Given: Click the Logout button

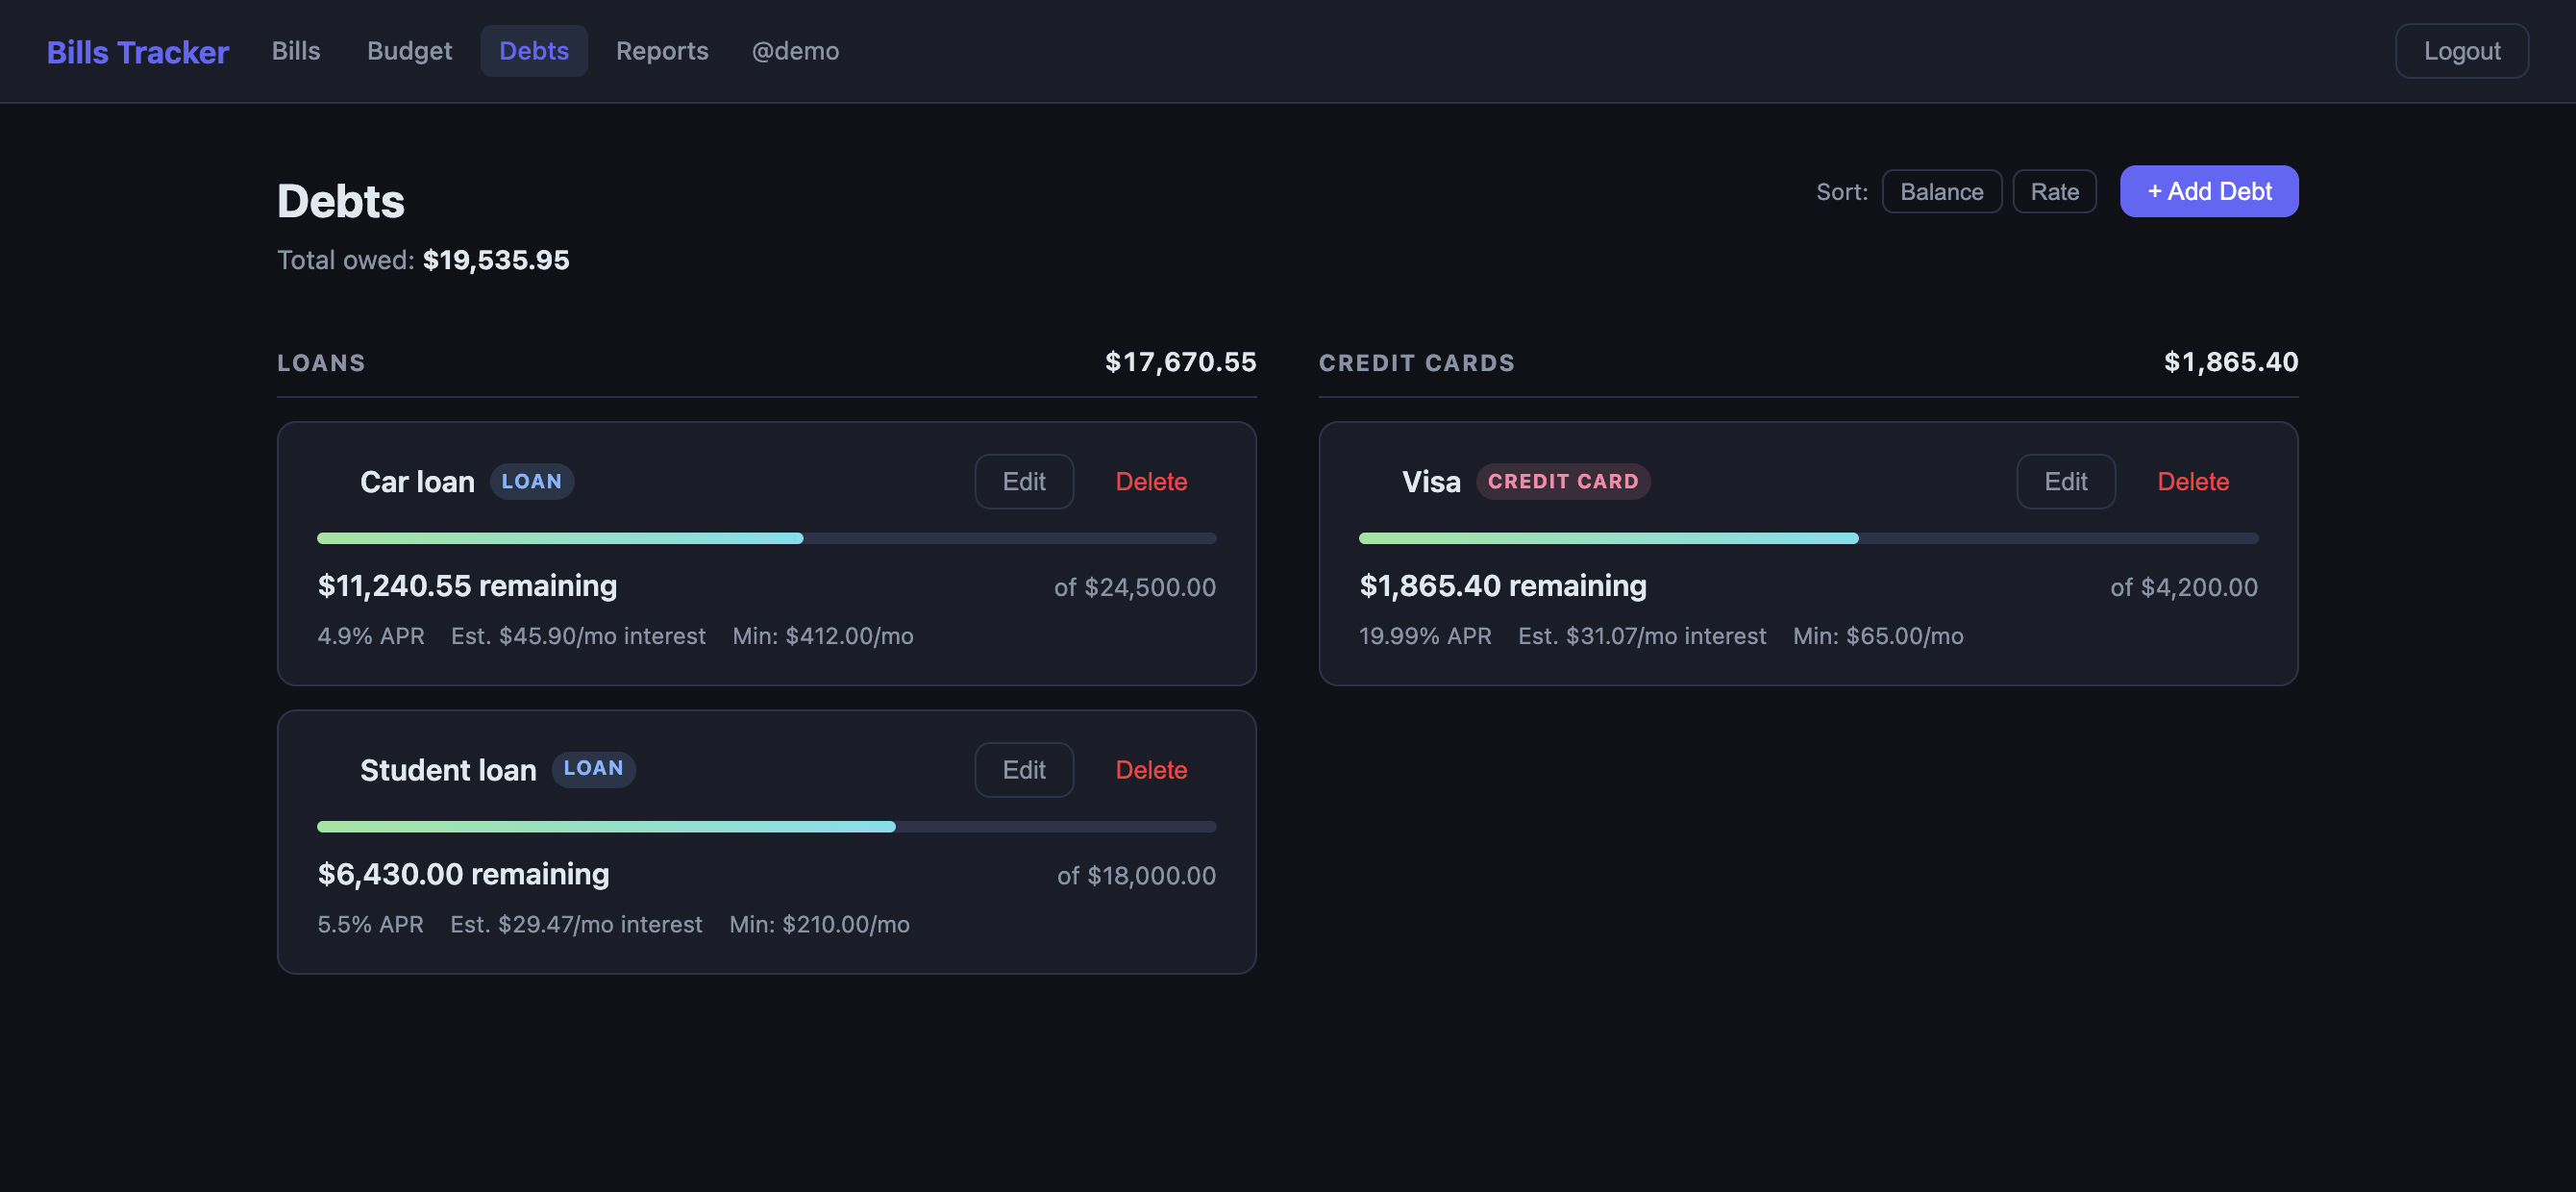Looking at the screenshot, I should tap(2461, 51).
